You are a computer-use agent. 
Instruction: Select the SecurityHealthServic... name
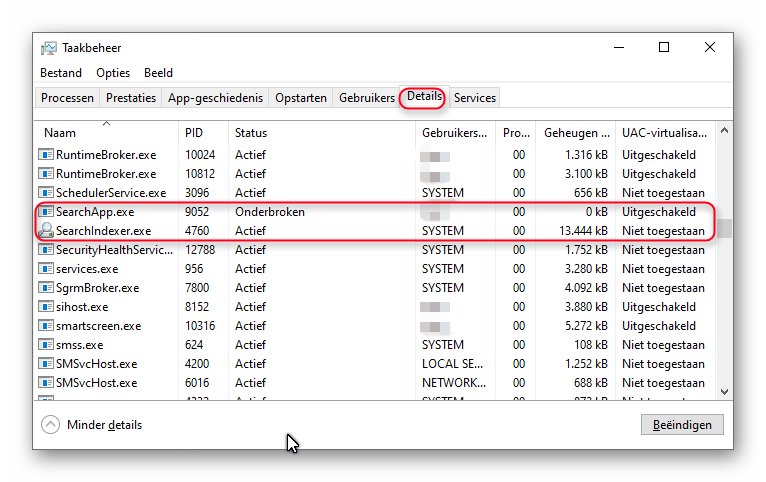114,250
